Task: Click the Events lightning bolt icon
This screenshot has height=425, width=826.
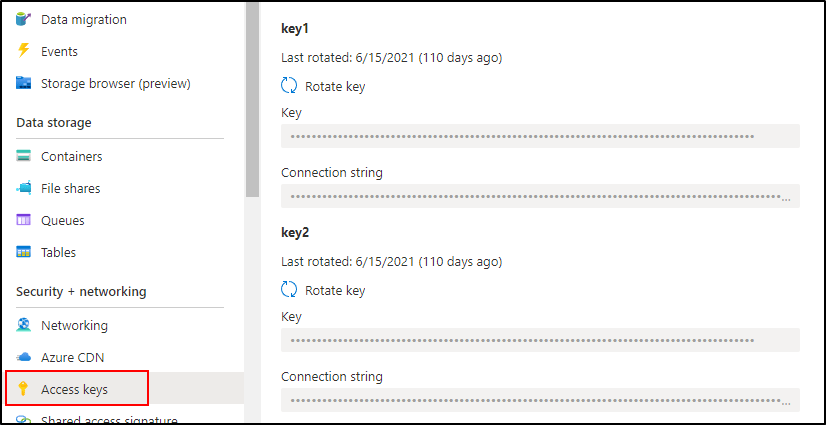Action: pyautogui.click(x=24, y=51)
